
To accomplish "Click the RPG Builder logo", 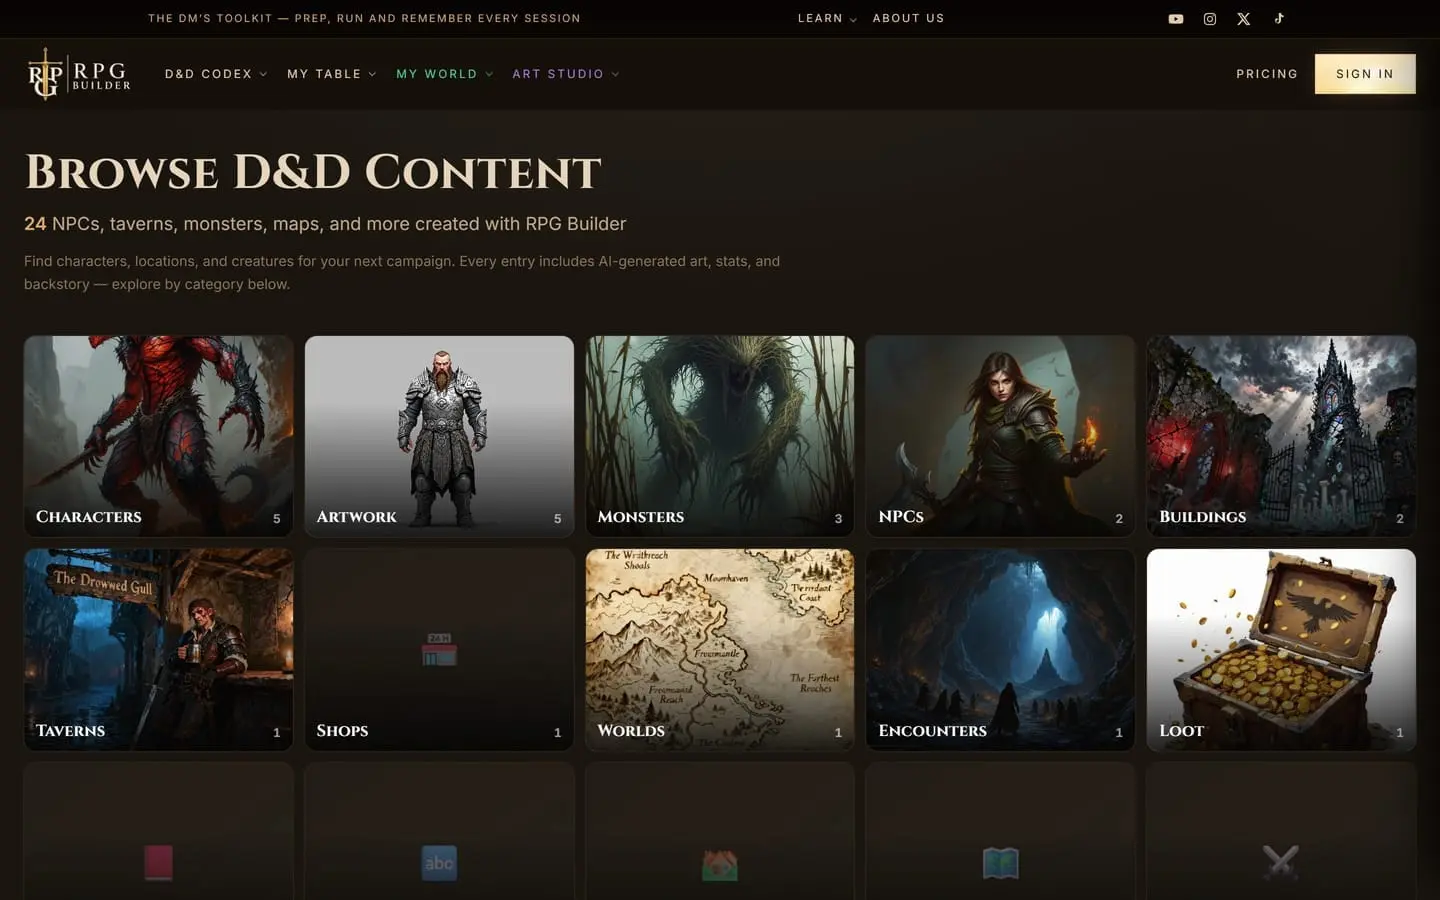I will (x=79, y=74).
